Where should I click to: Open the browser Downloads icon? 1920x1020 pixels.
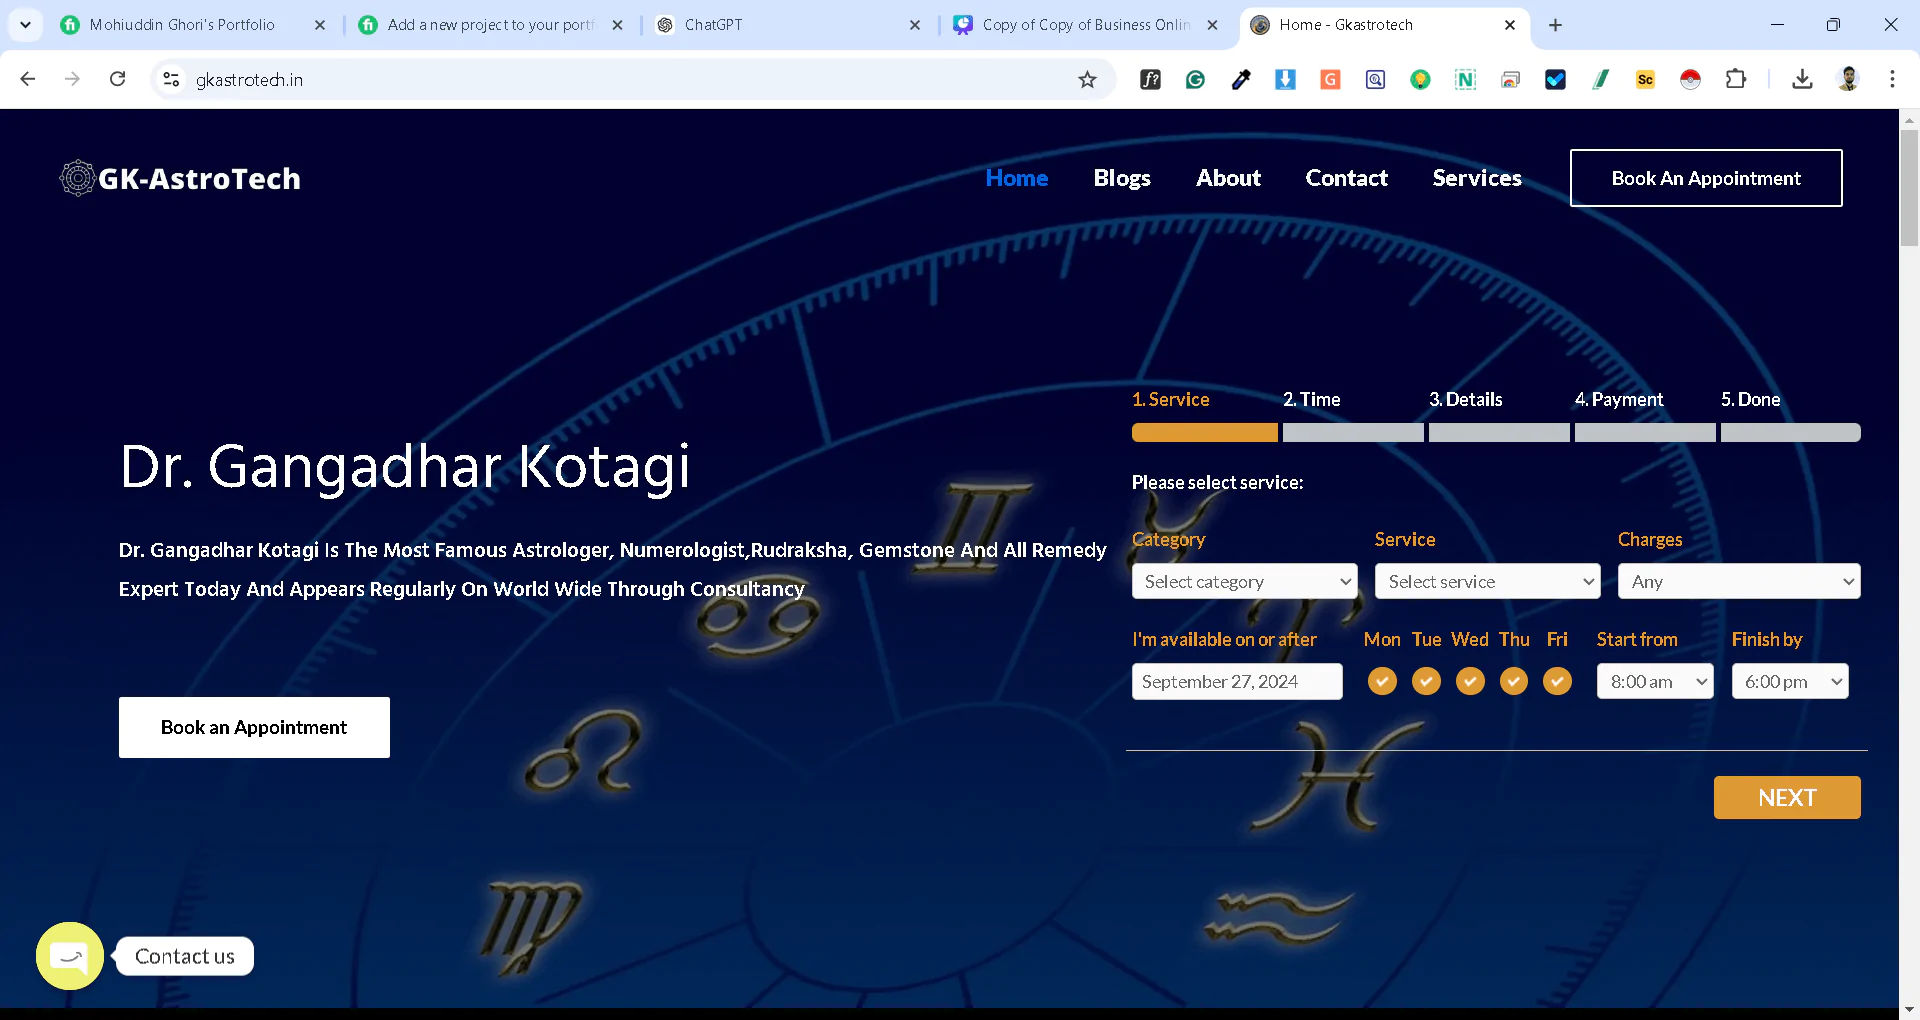1803,80
